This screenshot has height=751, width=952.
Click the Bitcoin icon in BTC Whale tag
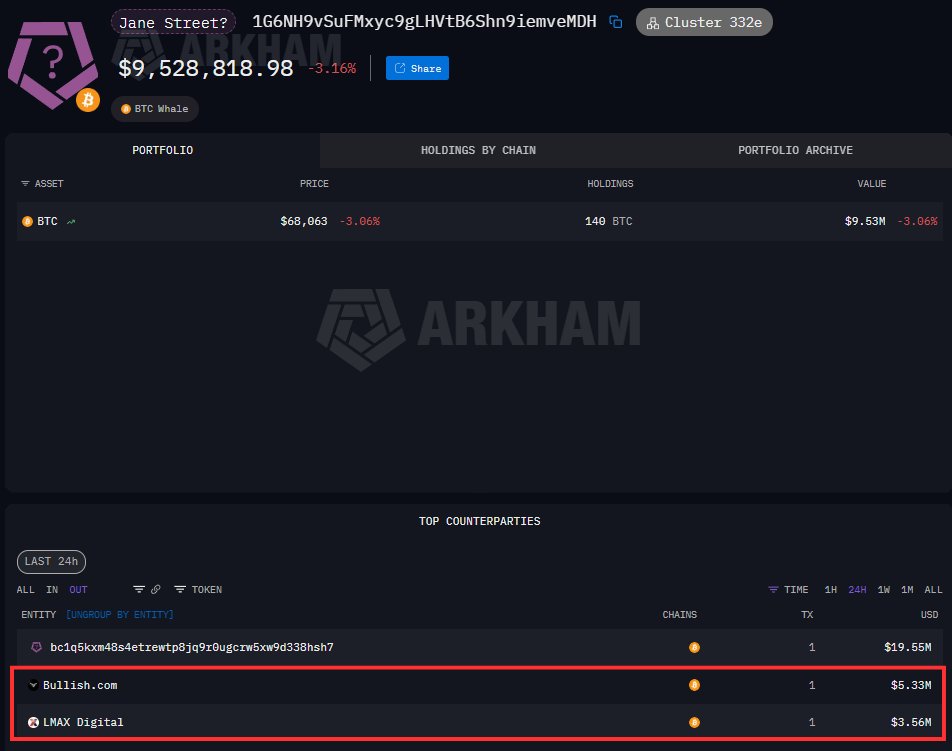tap(126, 109)
